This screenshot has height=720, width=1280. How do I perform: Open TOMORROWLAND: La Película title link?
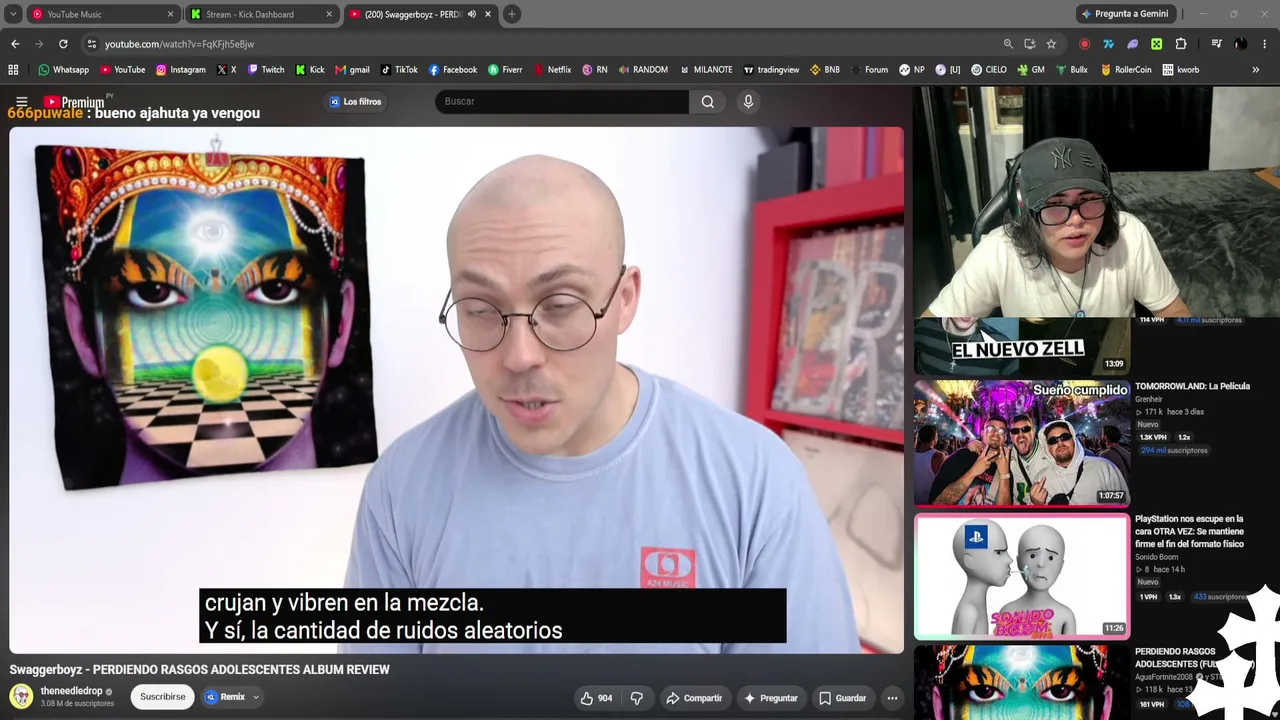(x=1192, y=386)
